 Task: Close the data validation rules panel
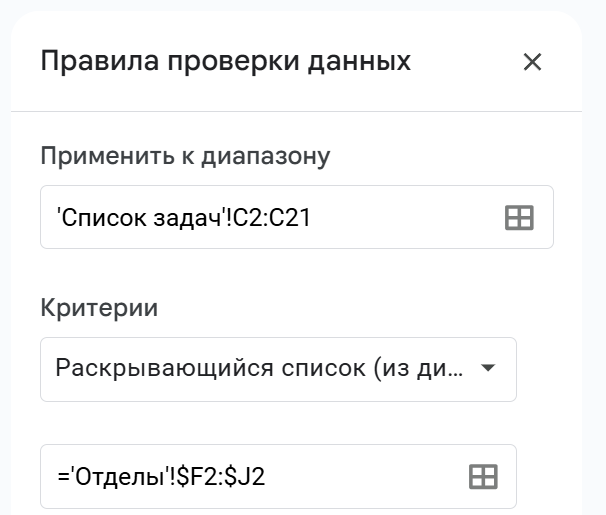tap(532, 62)
